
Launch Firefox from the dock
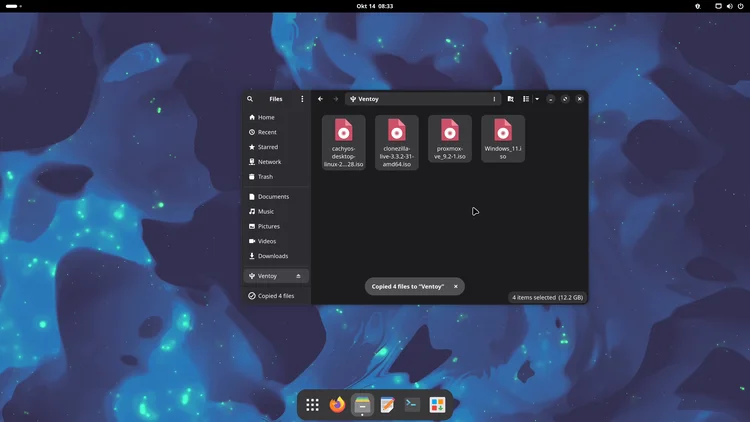coord(337,405)
